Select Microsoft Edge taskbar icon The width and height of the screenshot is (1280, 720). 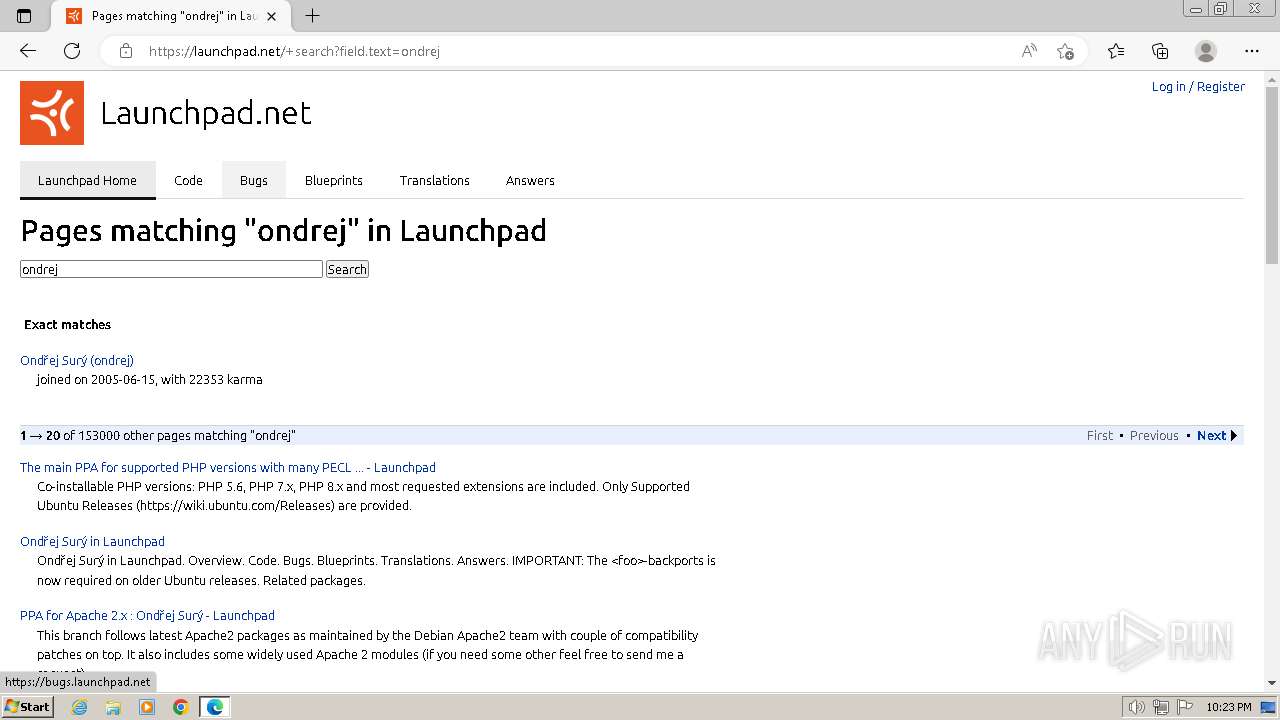[x=215, y=707]
